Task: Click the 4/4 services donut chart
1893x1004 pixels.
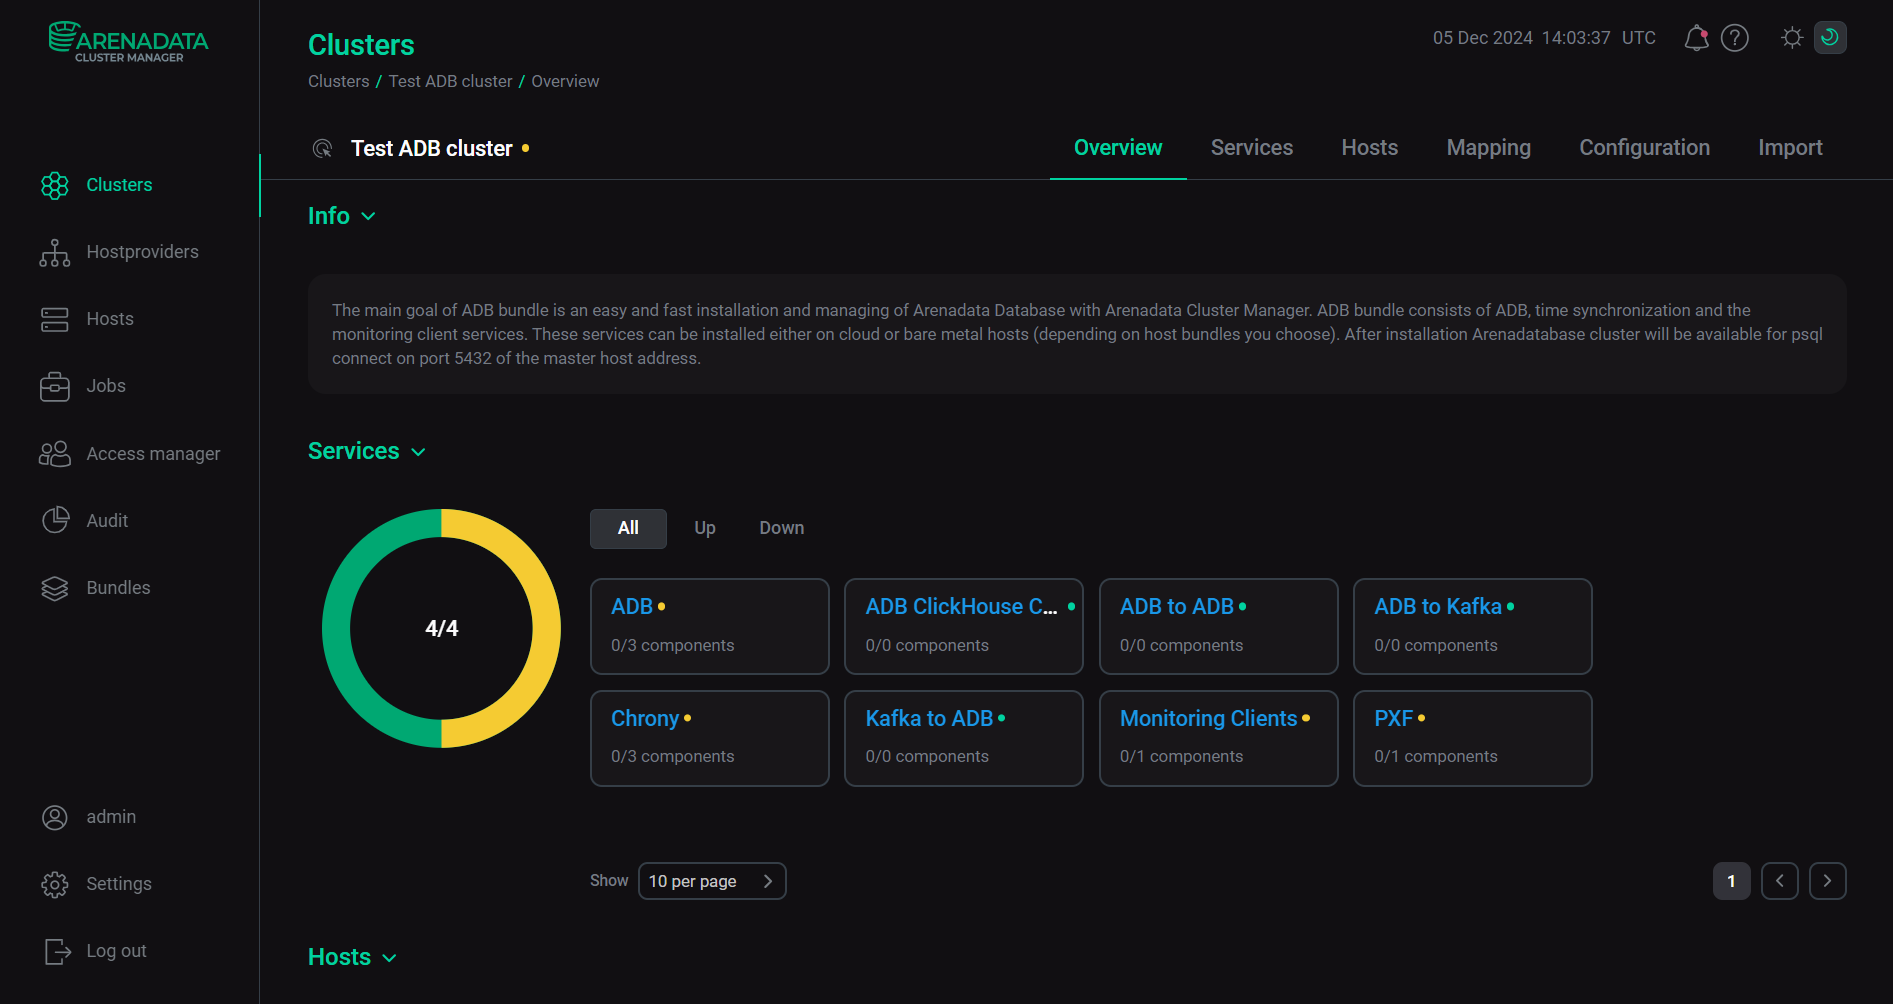Action: pyautogui.click(x=442, y=629)
